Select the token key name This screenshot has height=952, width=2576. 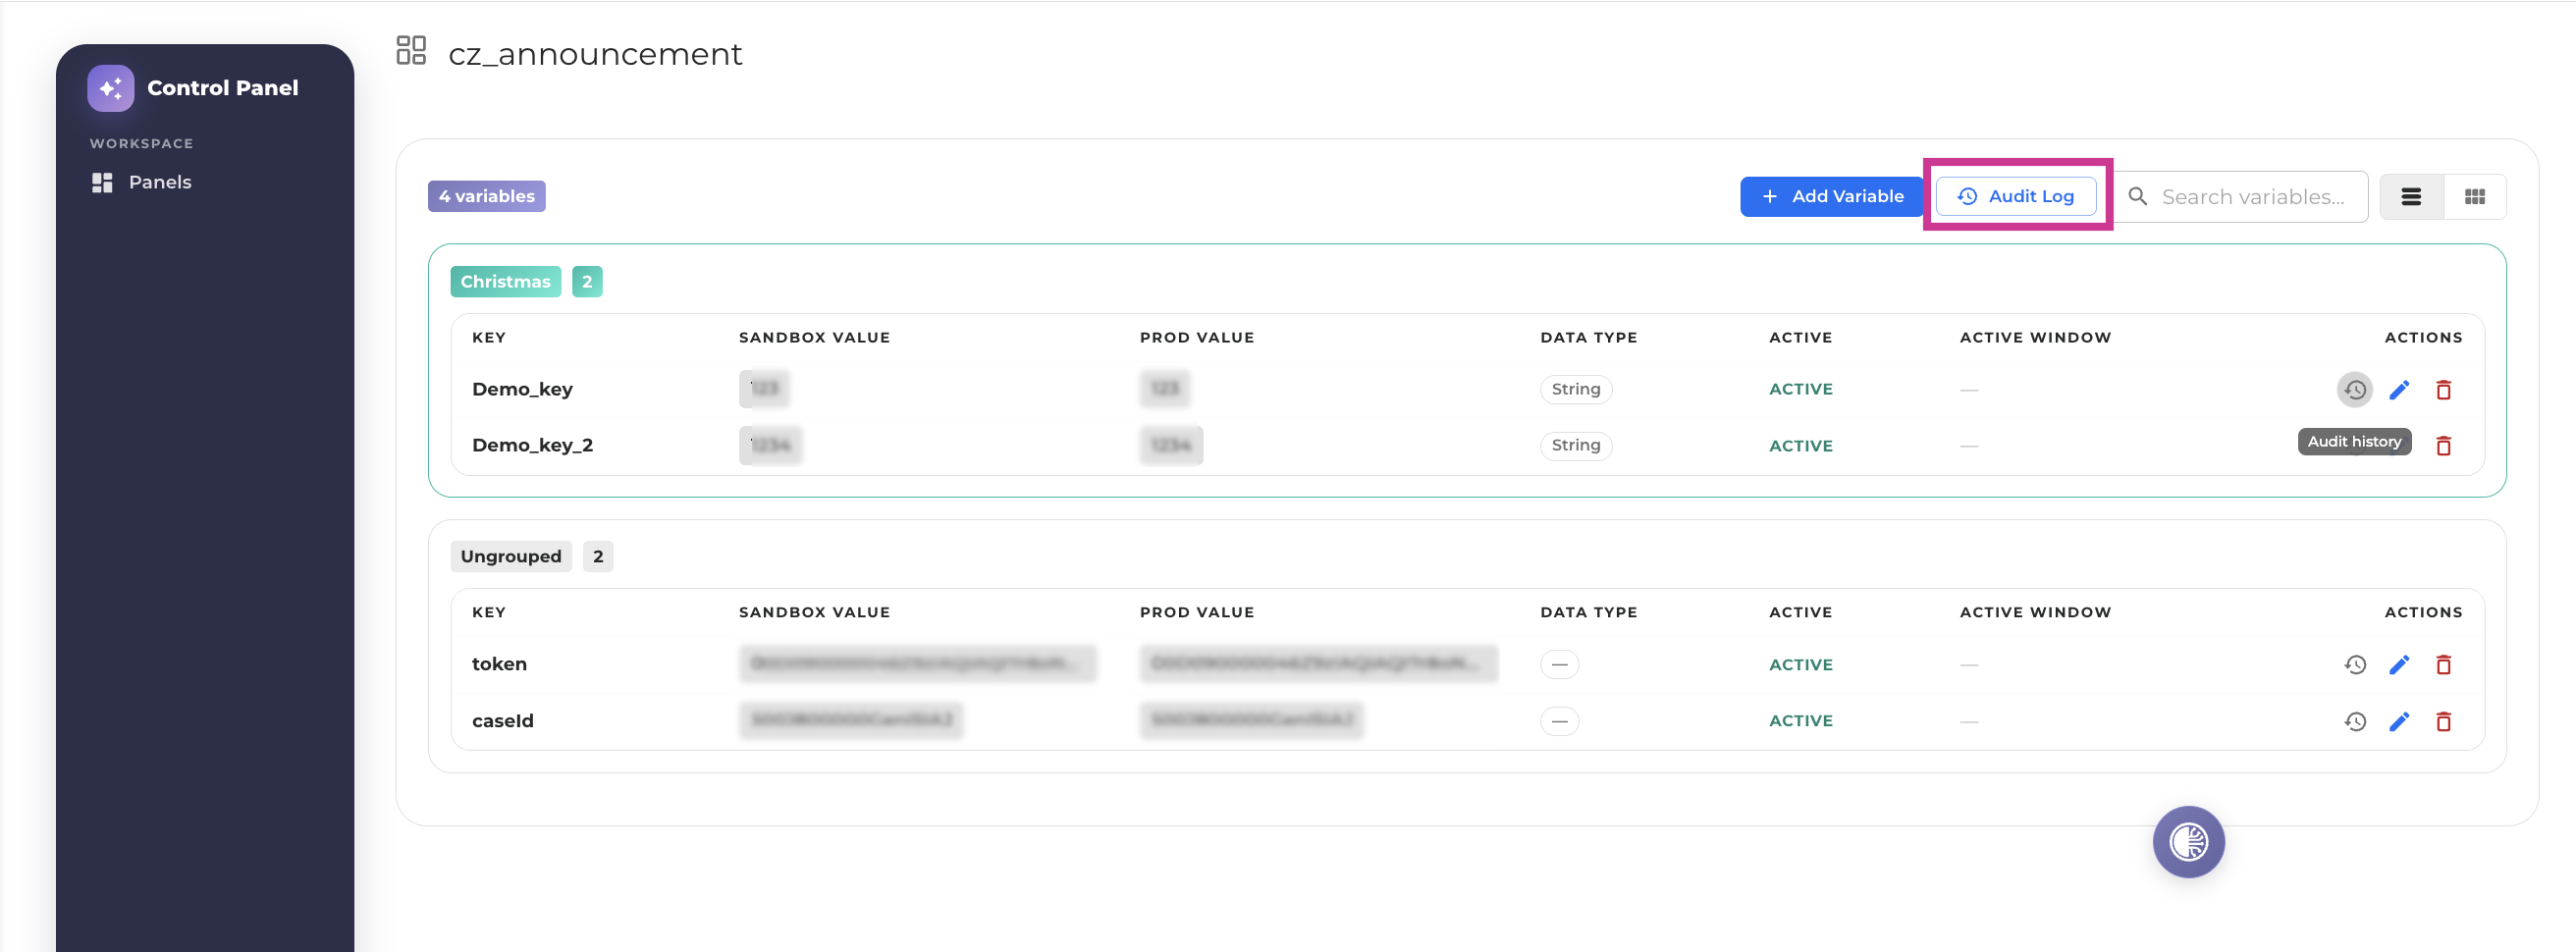(499, 664)
